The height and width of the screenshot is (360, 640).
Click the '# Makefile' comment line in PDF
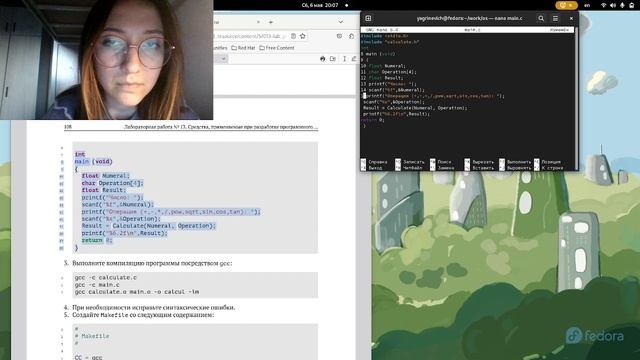coord(92,336)
